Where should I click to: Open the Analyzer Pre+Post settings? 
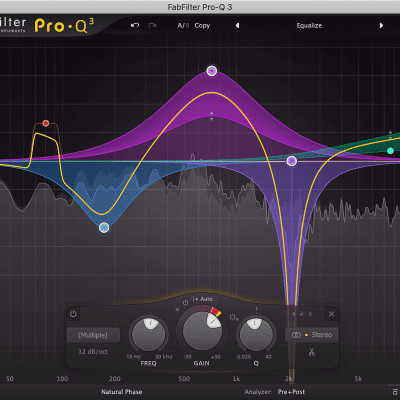[291, 392]
